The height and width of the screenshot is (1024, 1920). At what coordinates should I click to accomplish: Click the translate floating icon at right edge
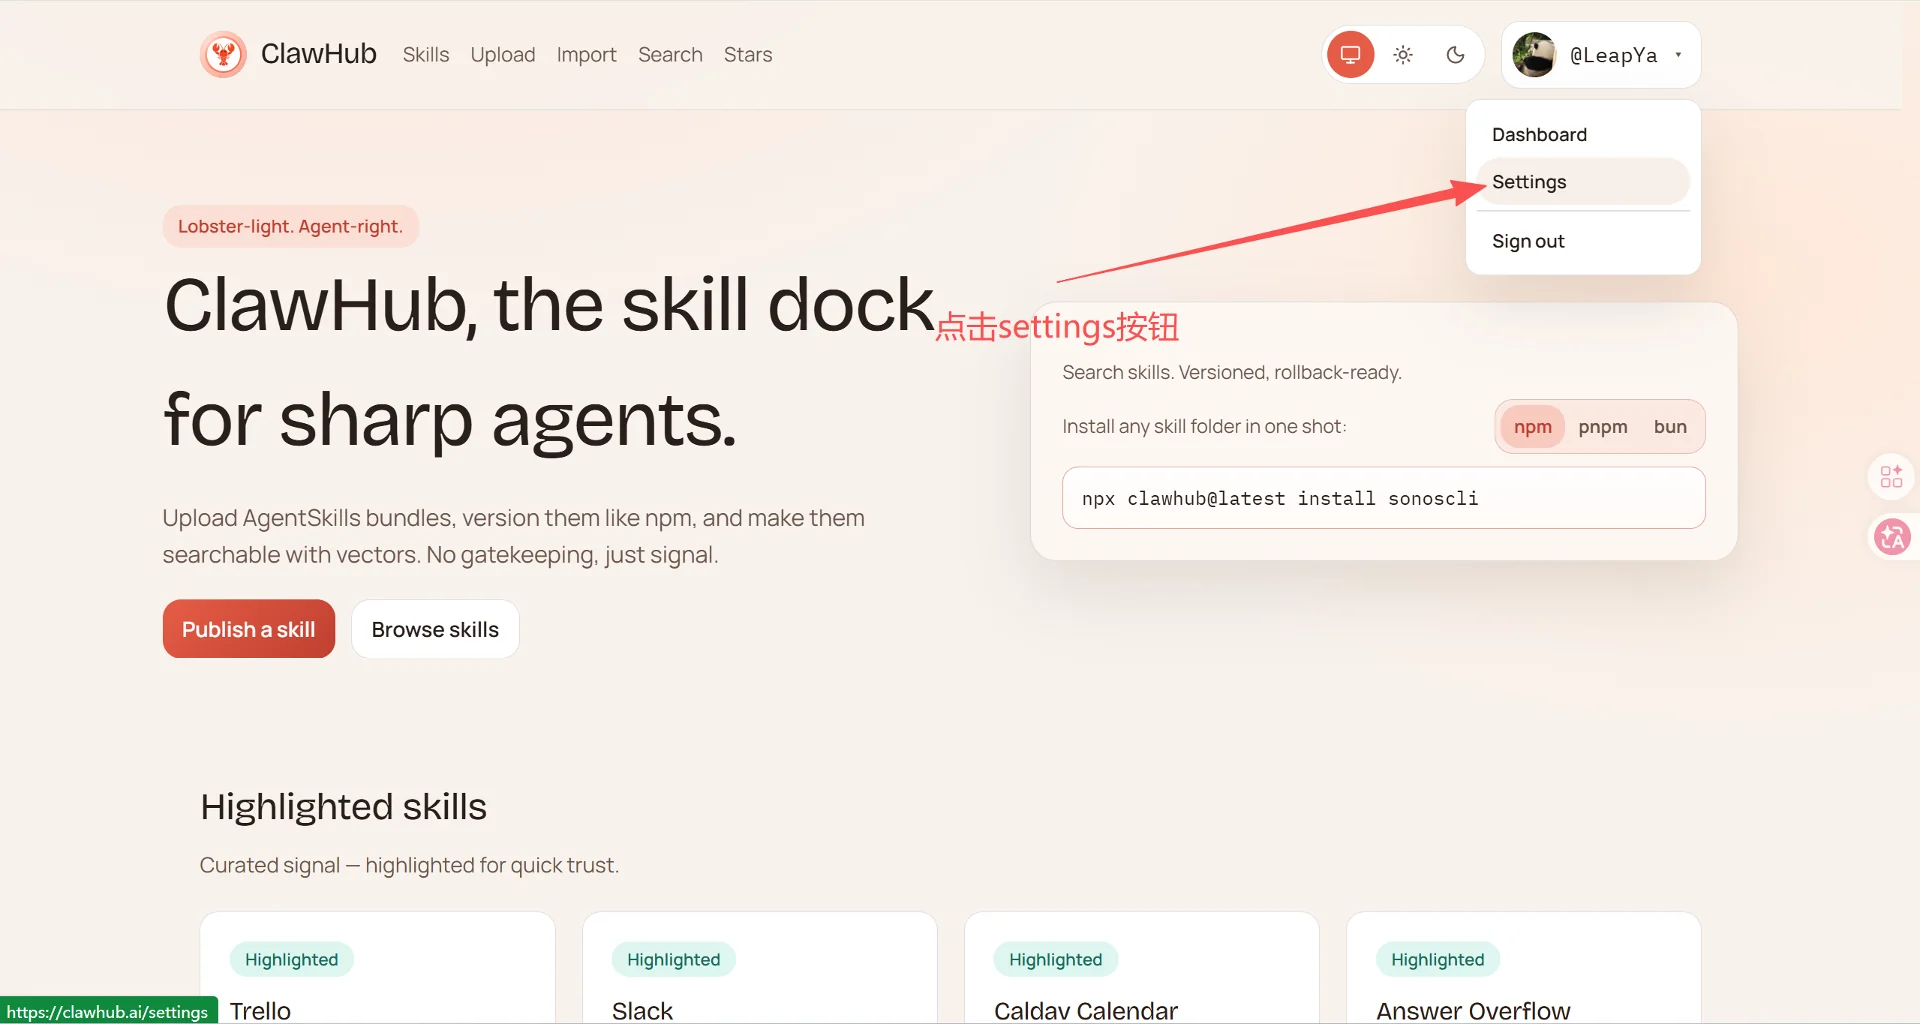1891,537
